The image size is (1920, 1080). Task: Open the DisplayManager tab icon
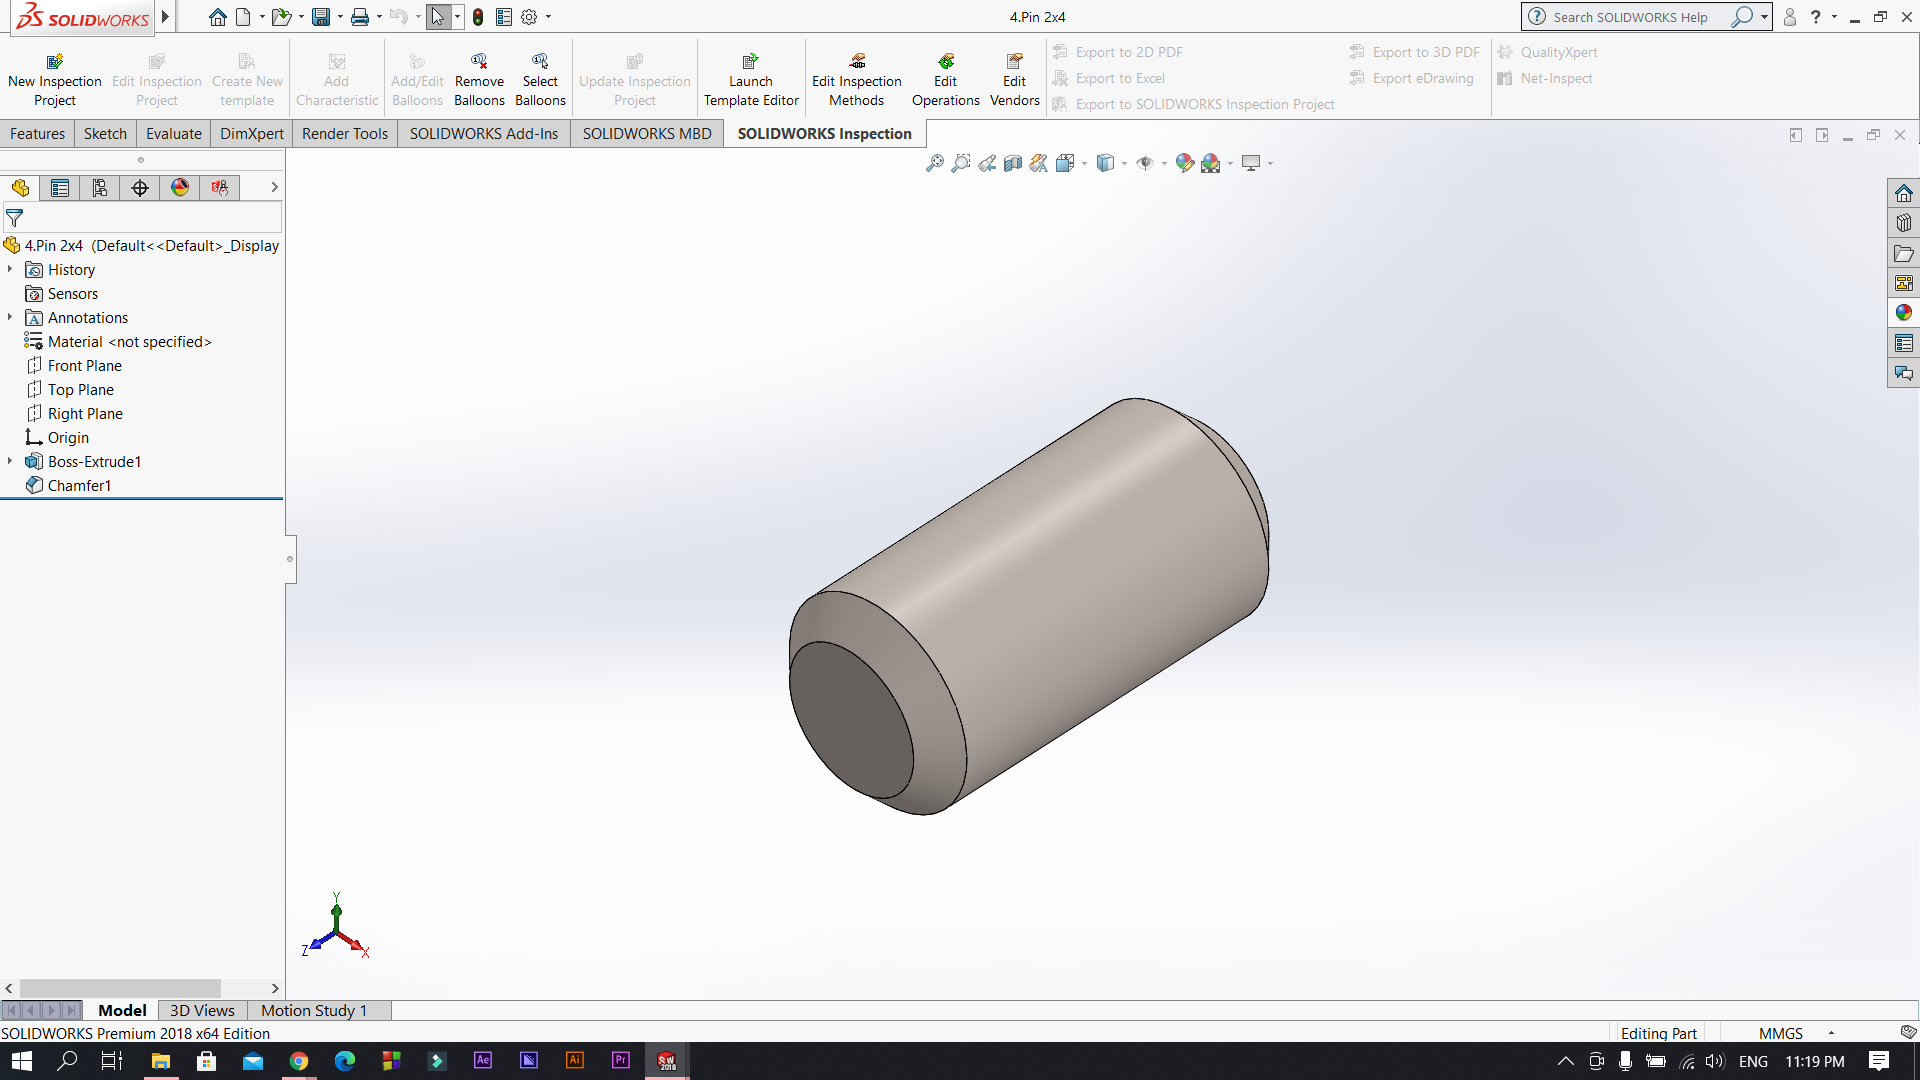(180, 188)
